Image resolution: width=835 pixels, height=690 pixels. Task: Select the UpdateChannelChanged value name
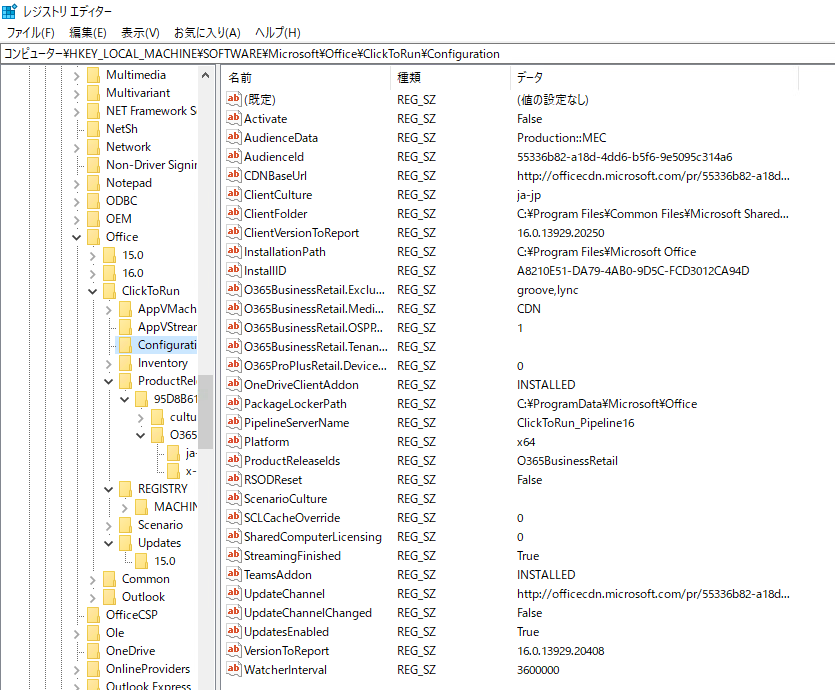308,612
